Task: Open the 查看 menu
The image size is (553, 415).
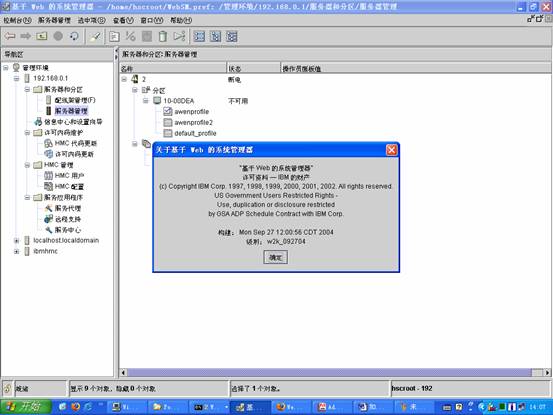Action: 123,20
